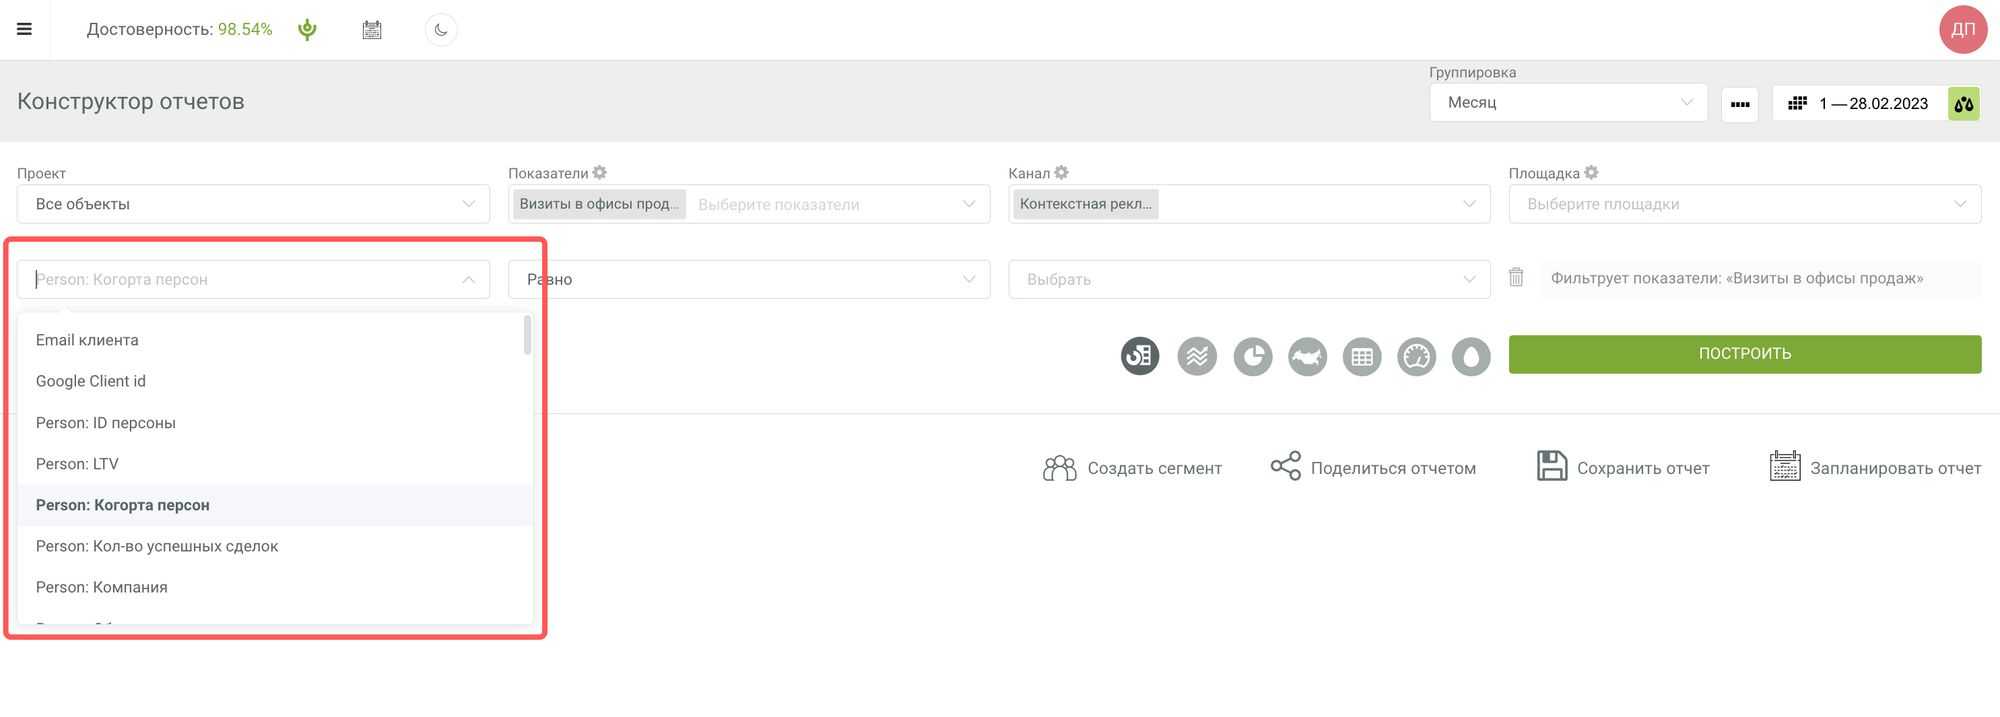
Task: Open the hamburger main menu
Action: tap(24, 29)
